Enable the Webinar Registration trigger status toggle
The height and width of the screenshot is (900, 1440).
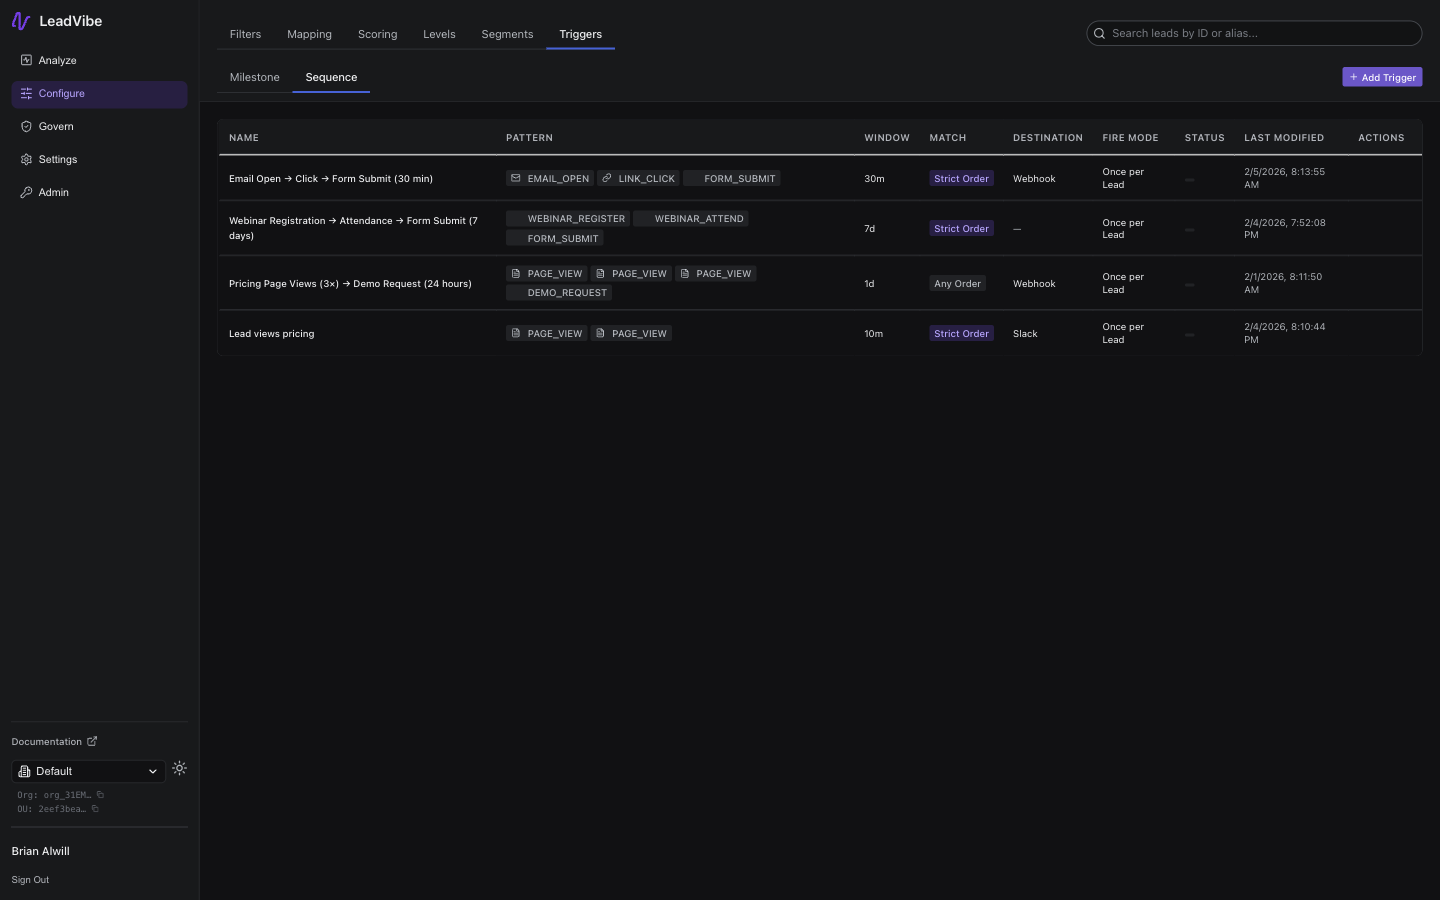coord(1190,229)
